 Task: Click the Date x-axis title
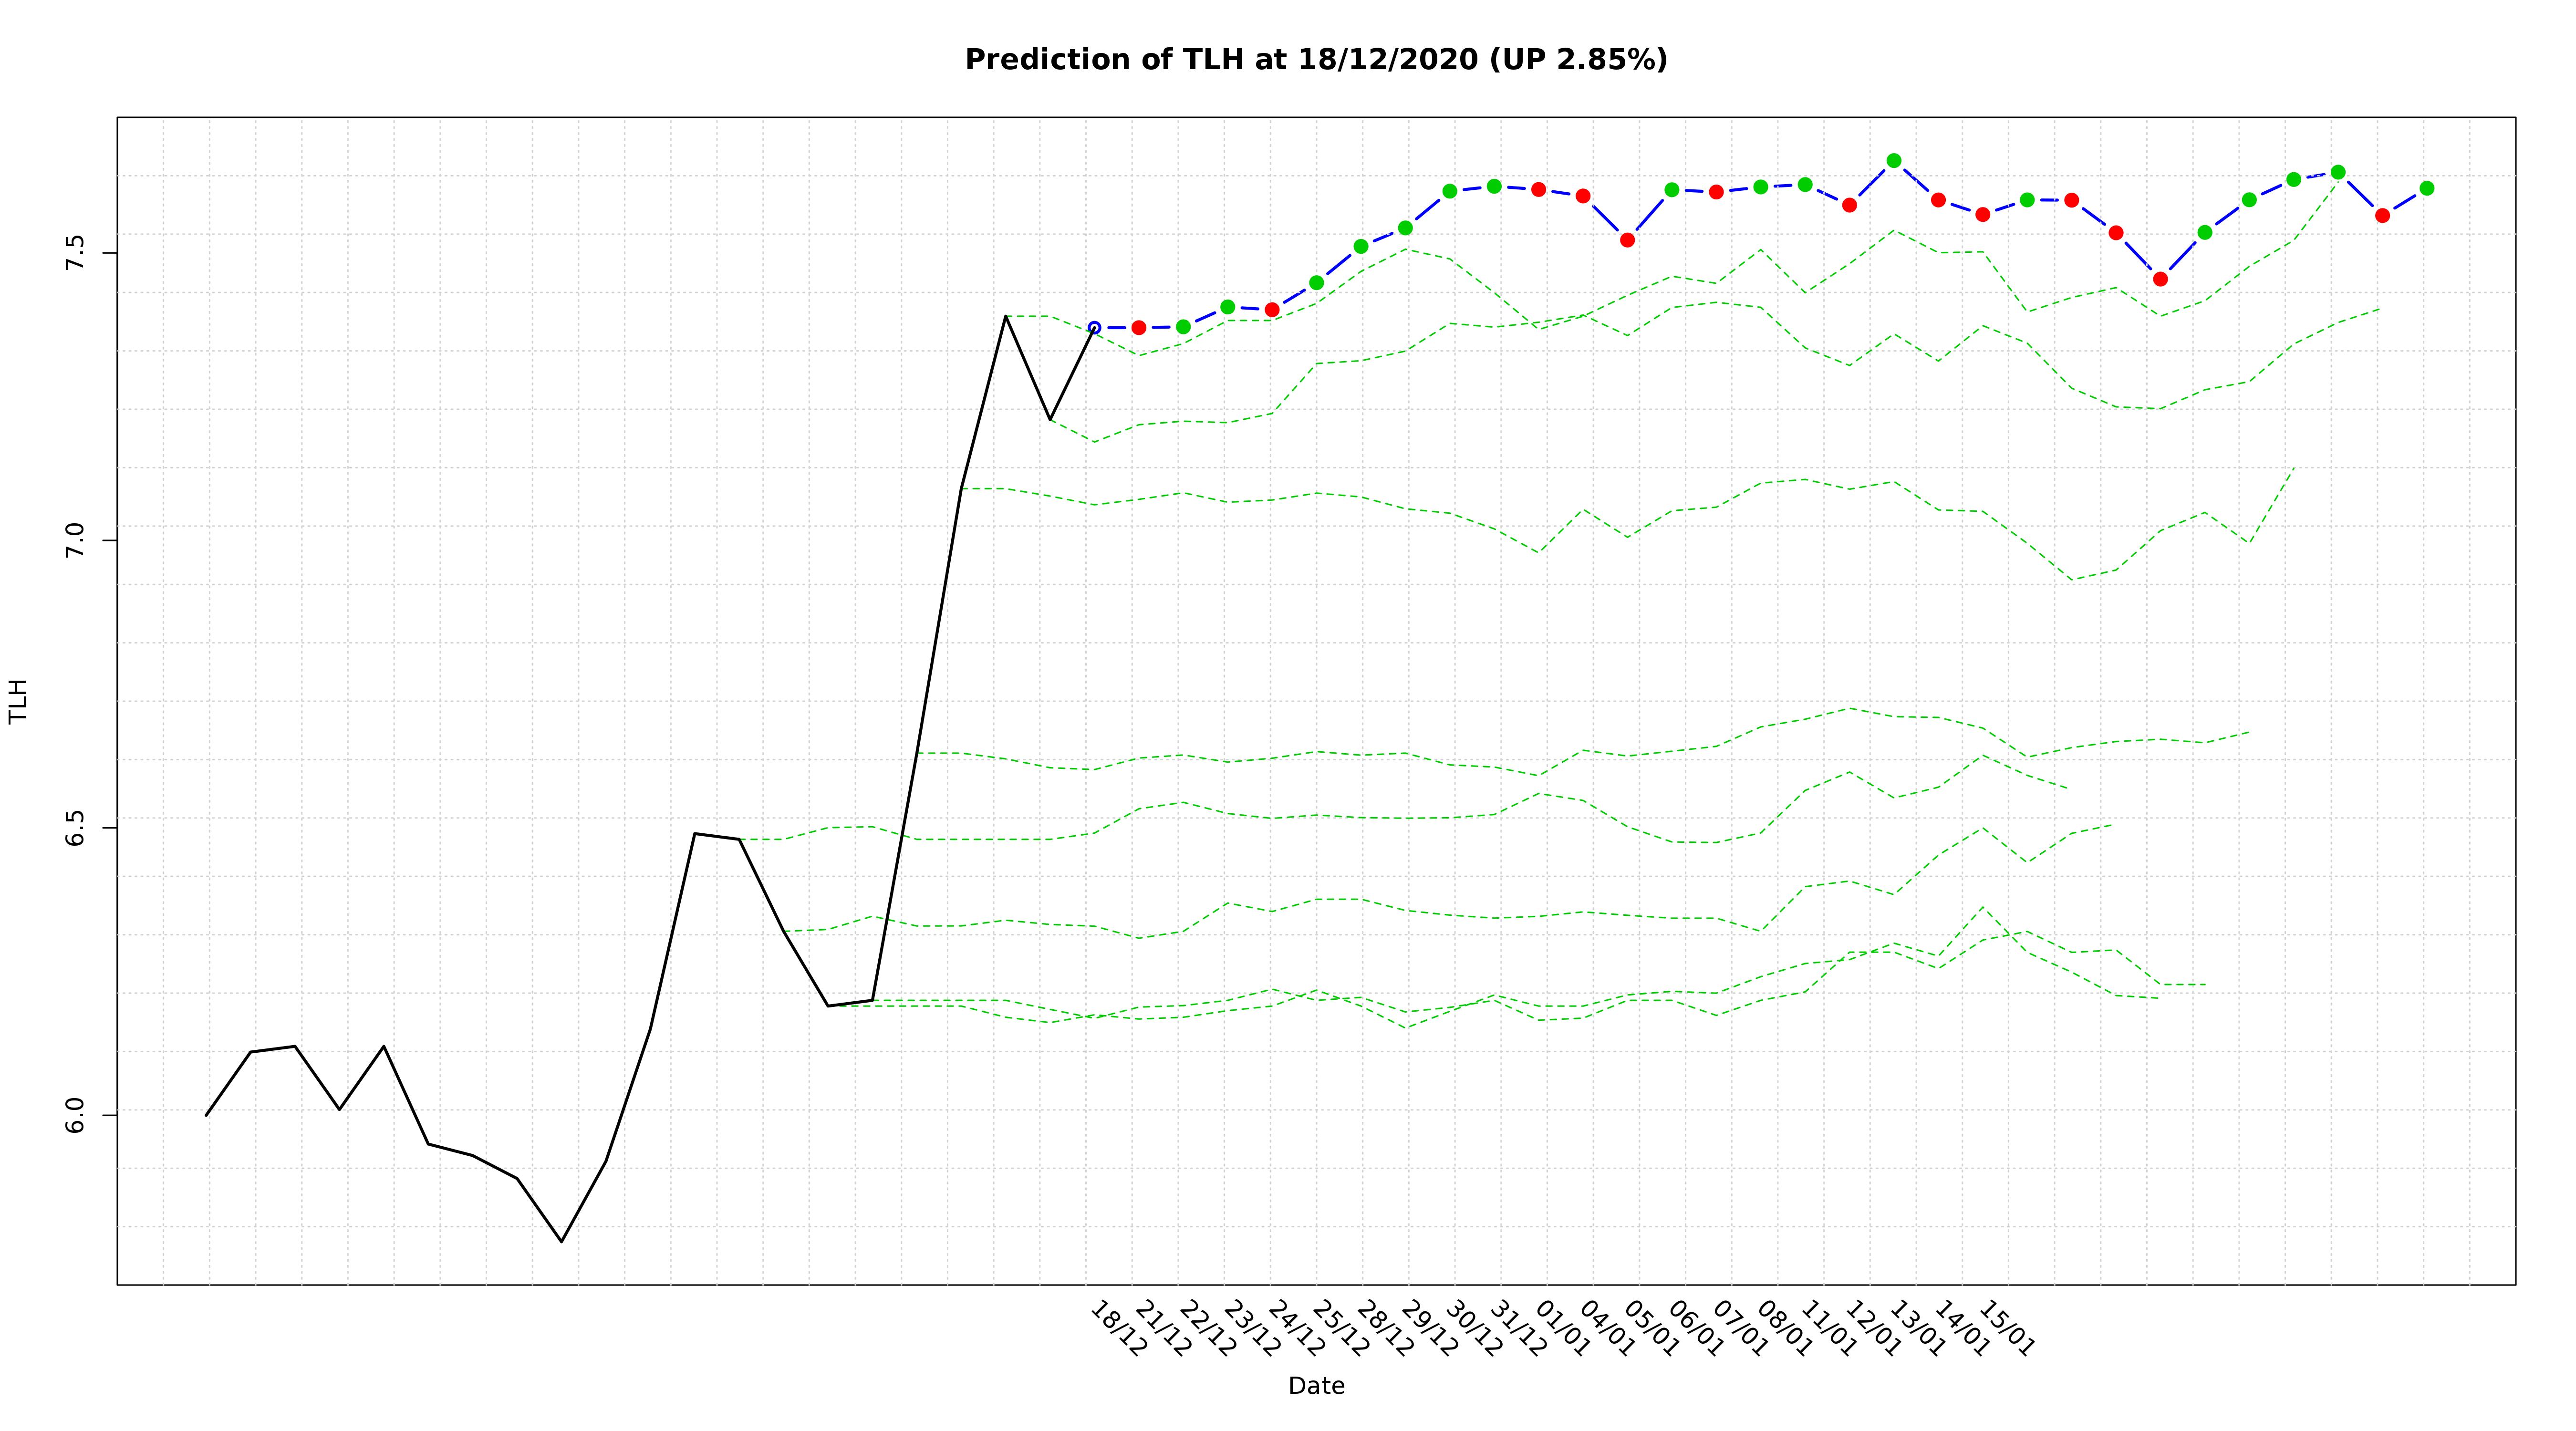click(x=1316, y=1386)
